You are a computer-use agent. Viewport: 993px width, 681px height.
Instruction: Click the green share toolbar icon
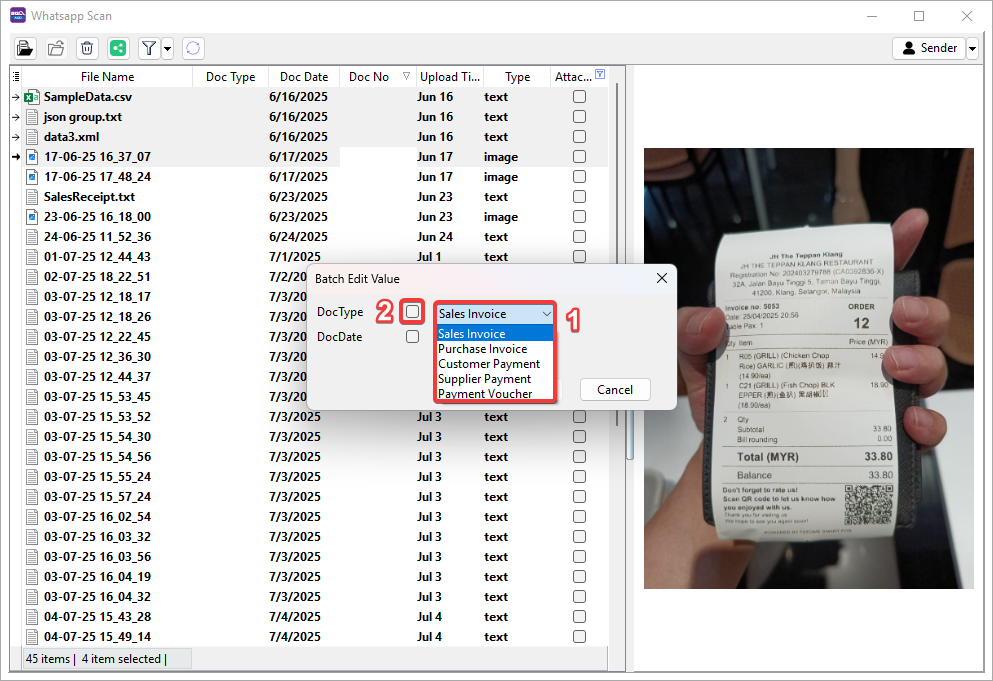(118, 48)
